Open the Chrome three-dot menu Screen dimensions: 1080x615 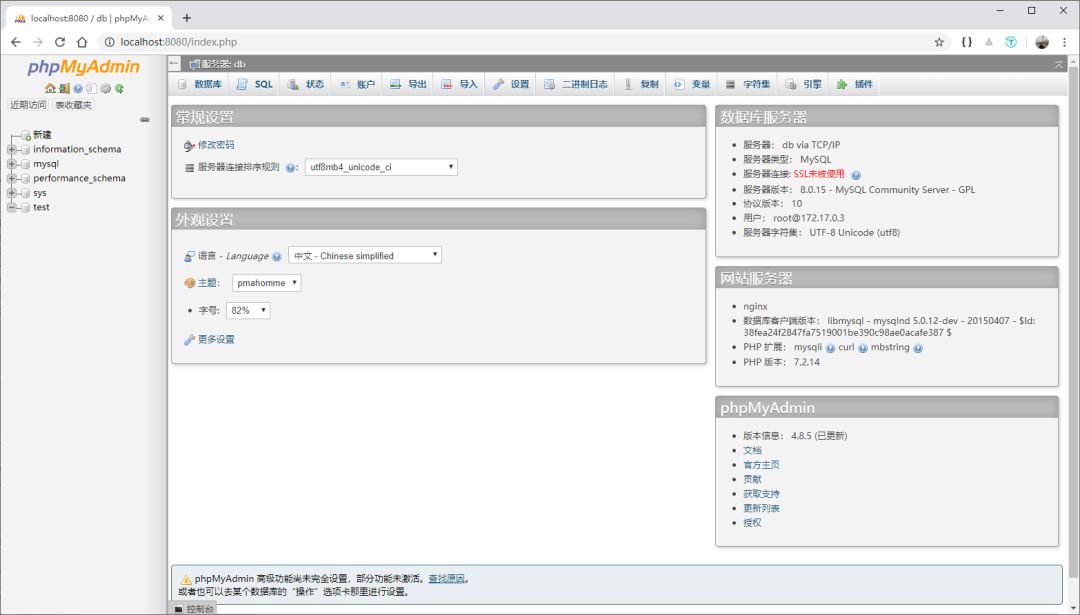click(x=1064, y=42)
